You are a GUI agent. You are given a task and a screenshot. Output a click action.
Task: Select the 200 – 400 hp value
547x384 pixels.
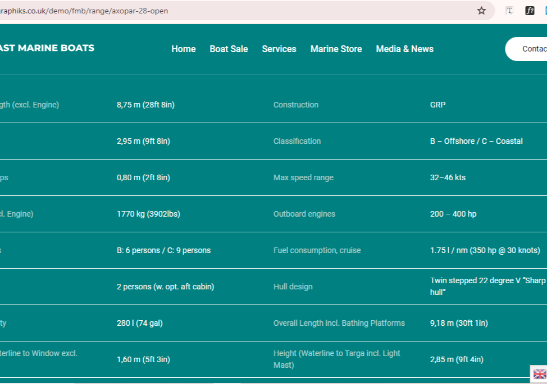click(x=453, y=214)
